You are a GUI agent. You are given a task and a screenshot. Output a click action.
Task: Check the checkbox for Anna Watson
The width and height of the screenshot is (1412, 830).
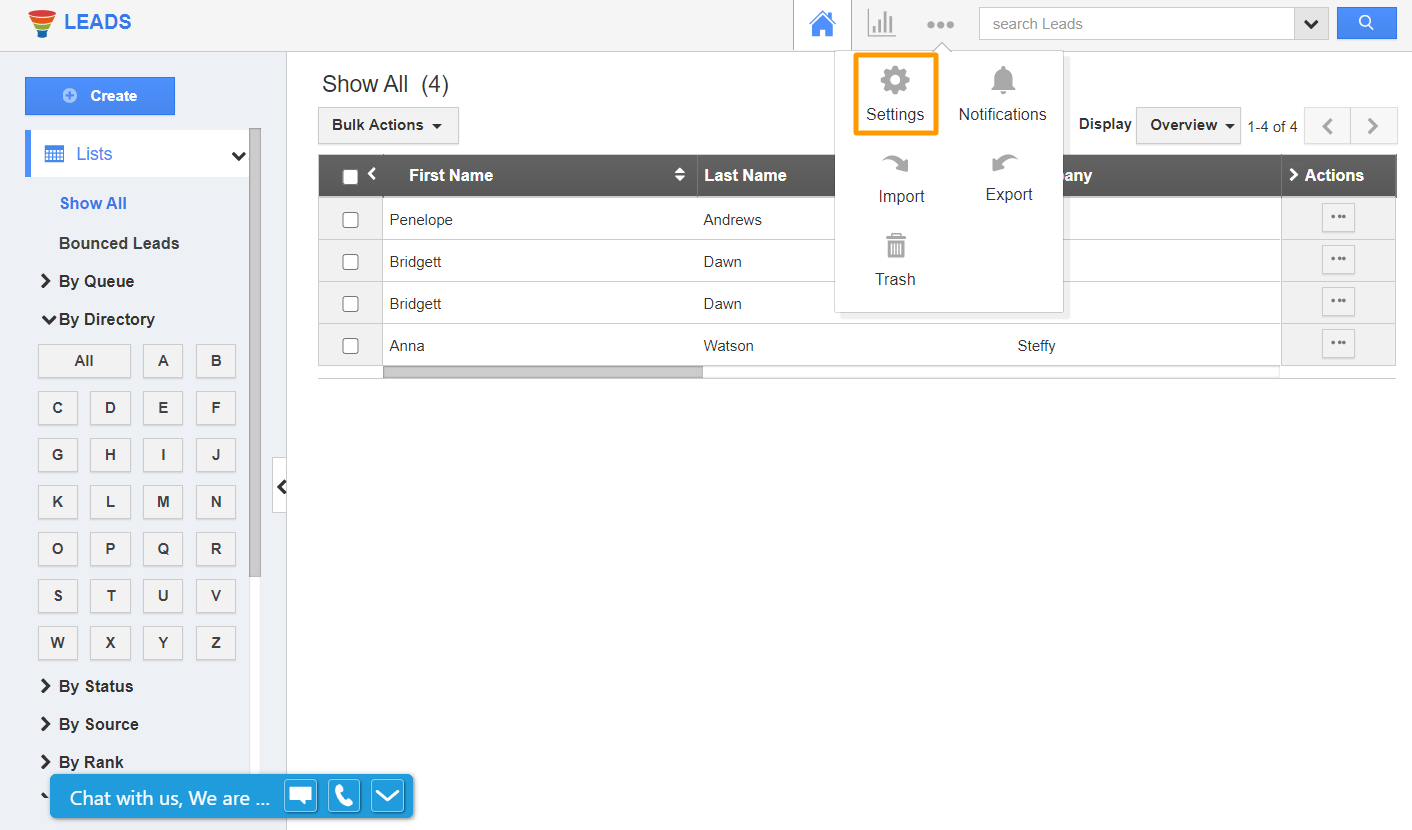(350, 345)
